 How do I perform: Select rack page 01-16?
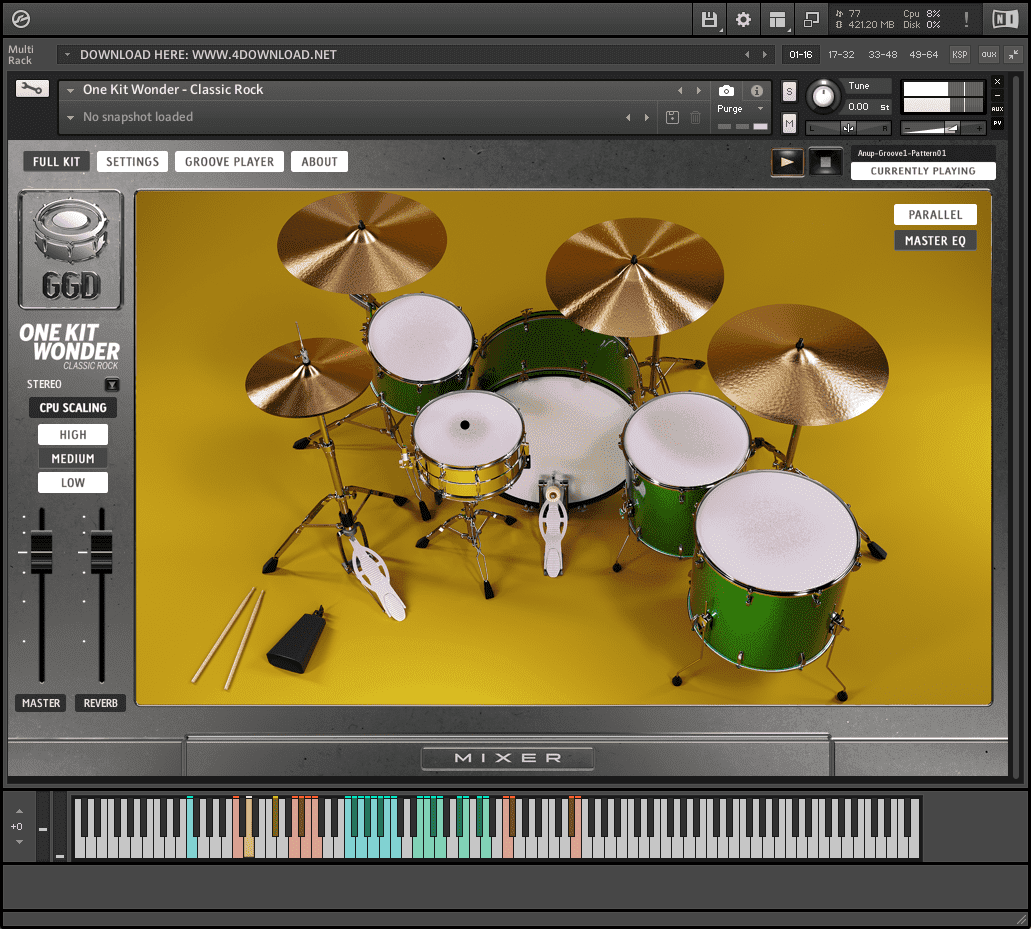click(800, 55)
